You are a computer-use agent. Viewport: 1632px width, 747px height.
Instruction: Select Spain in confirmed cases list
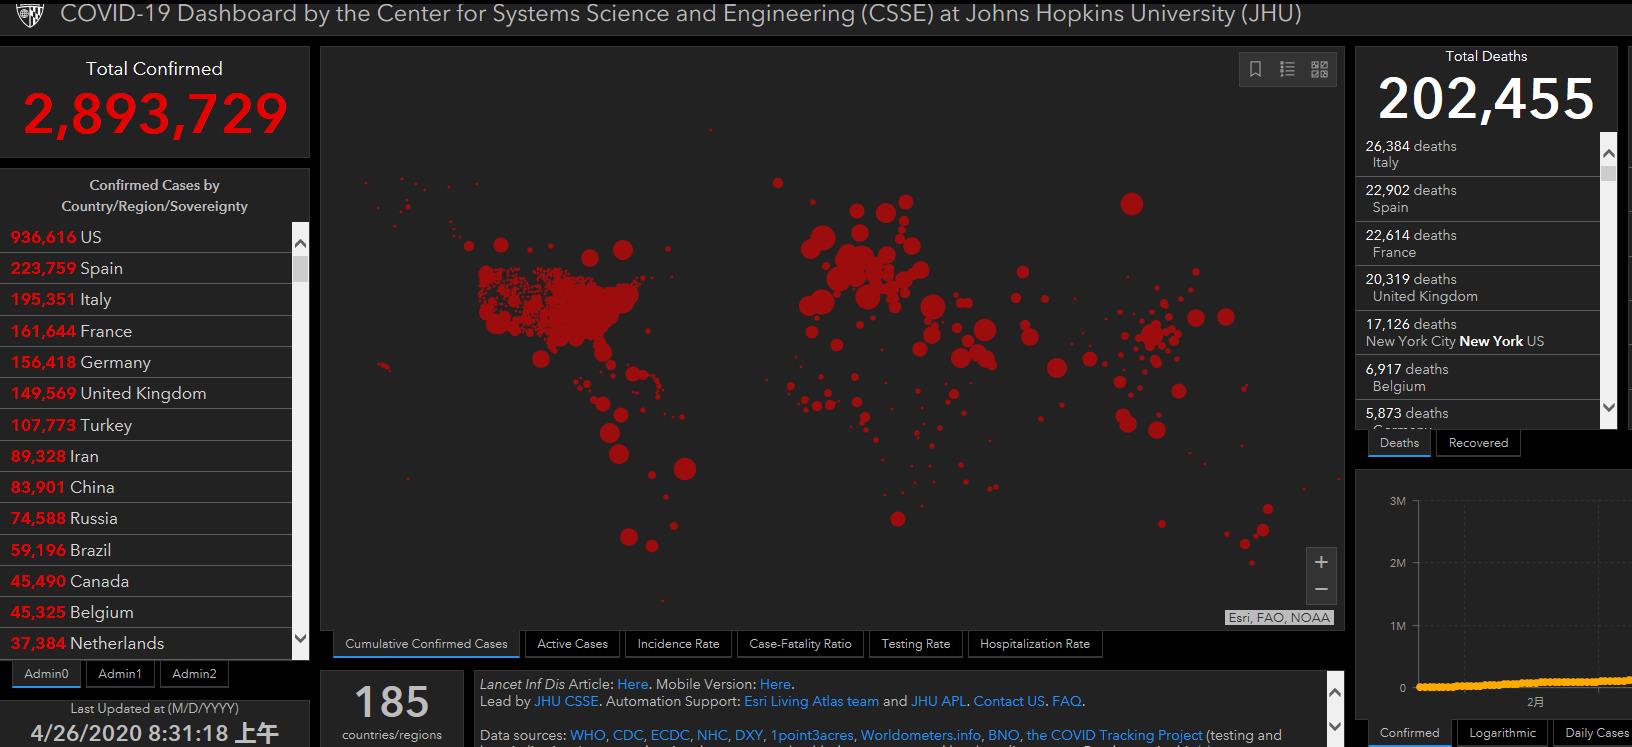146,268
